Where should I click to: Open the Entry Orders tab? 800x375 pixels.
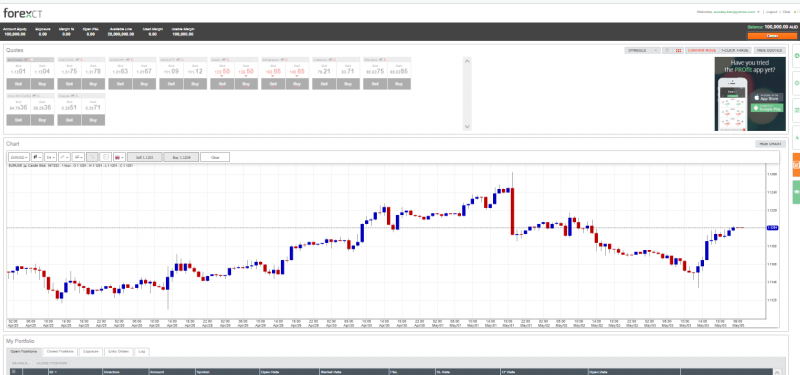coord(118,352)
